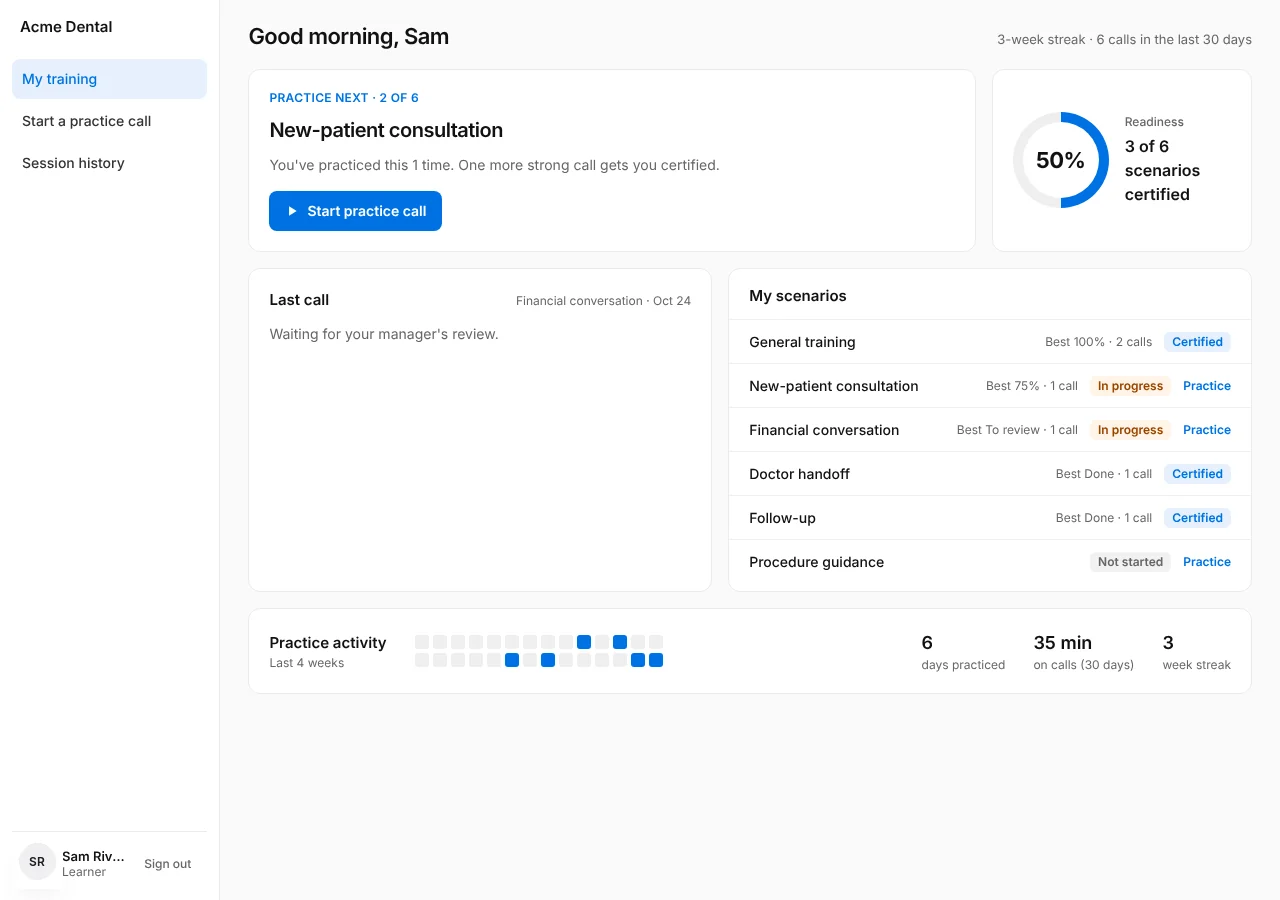The image size is (1280, 900).
Task: Click the SR user avatar
Action: tap(37, 862)
